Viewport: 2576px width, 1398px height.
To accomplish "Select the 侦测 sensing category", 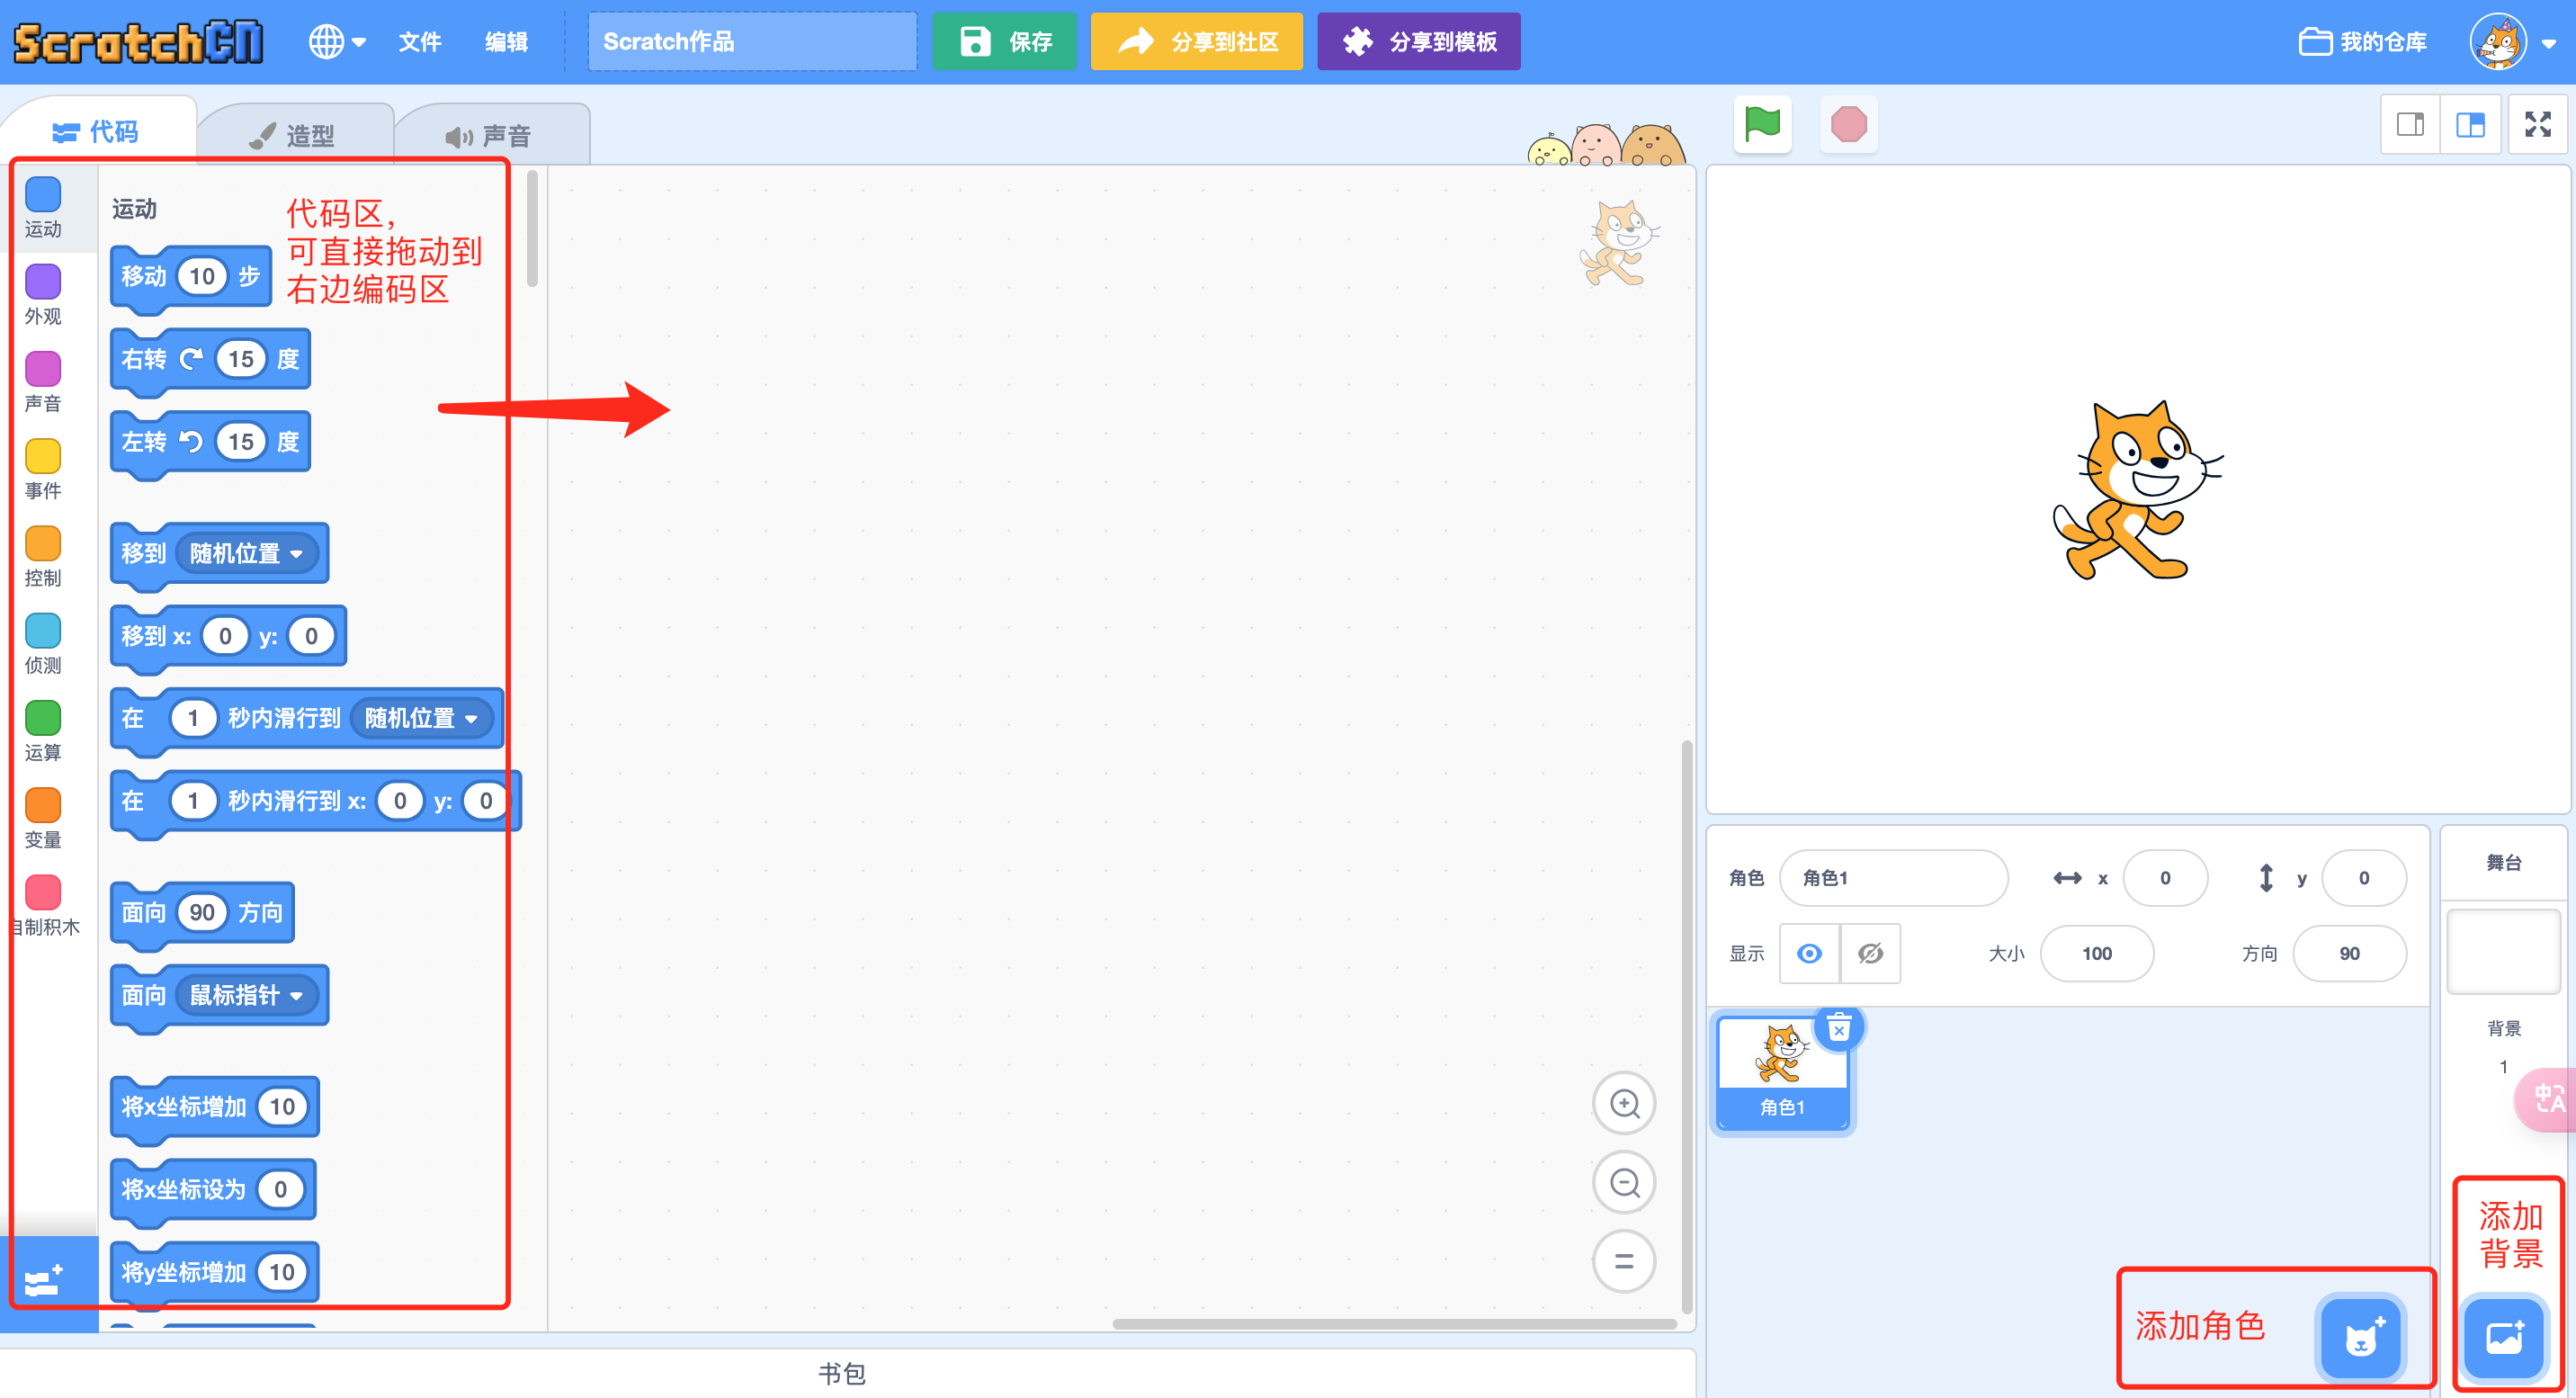I will 43,644.
